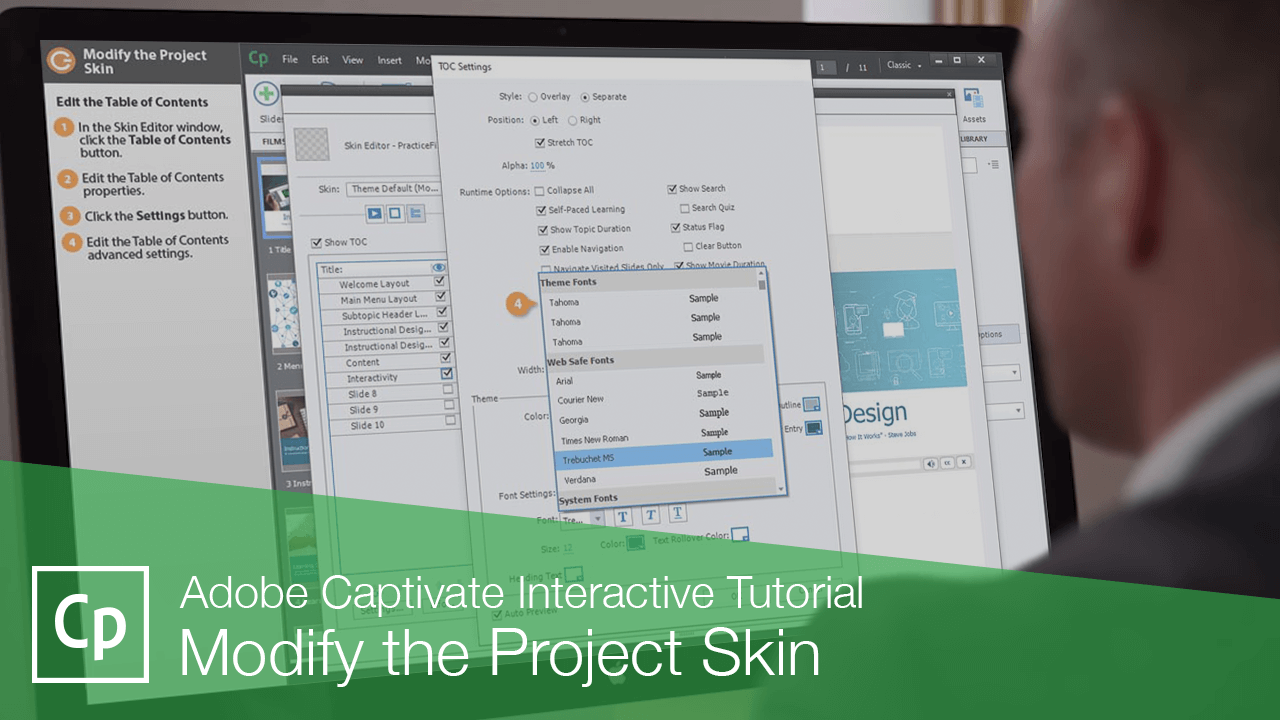1280x720 pixels.
Task: Click the Alpha 100 value field
Action: point(537,166)
